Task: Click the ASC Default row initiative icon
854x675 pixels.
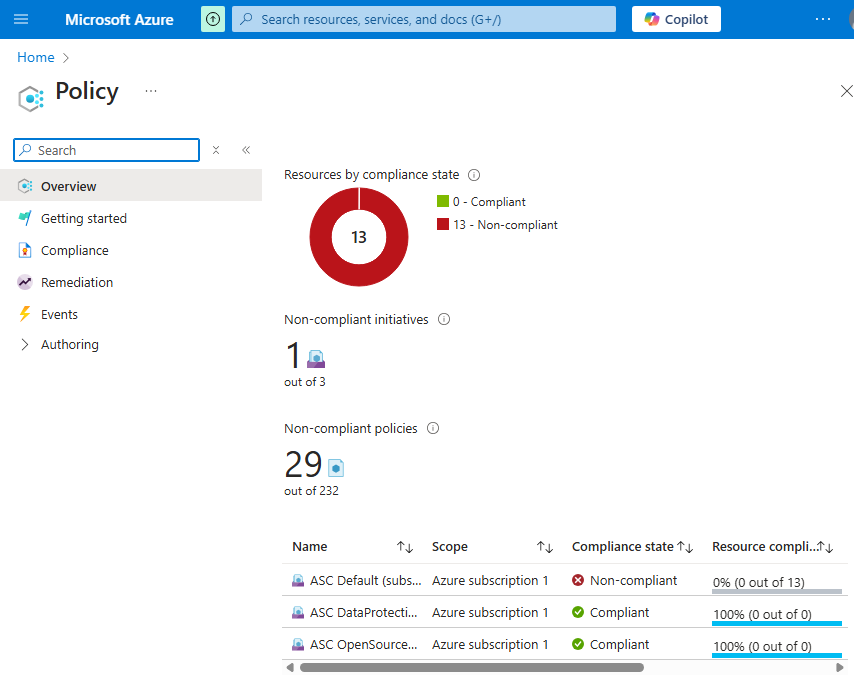Action: click(x=298, y=581)
